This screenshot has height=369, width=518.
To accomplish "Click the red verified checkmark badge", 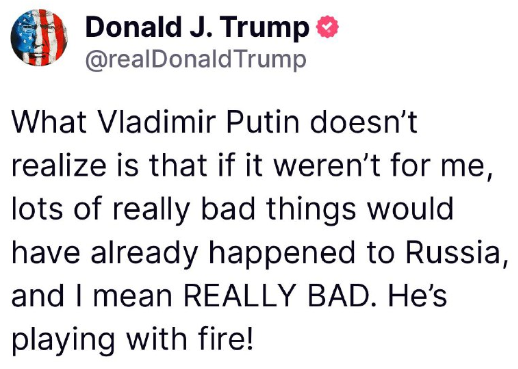I will coord(327,27).
